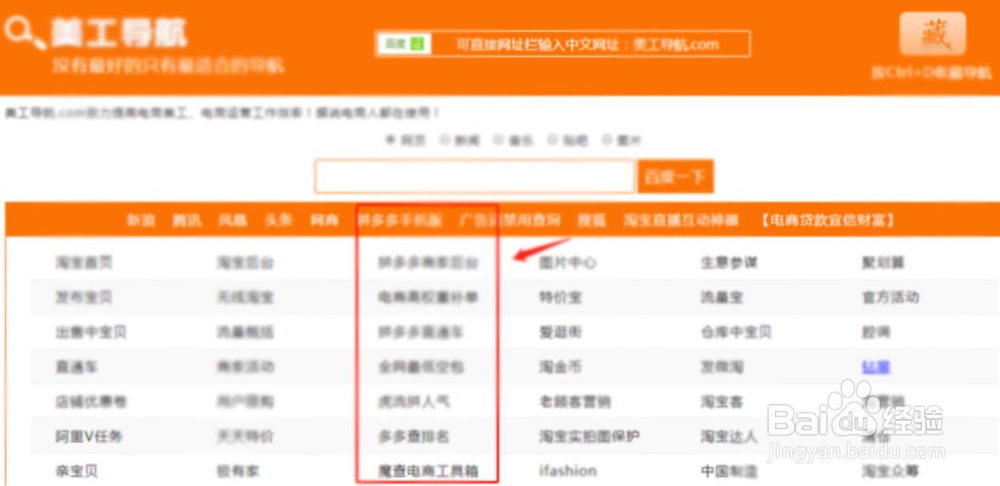Open the 特价宝 link
This screenshot has height=486, width=1000.
pos(561,297)
